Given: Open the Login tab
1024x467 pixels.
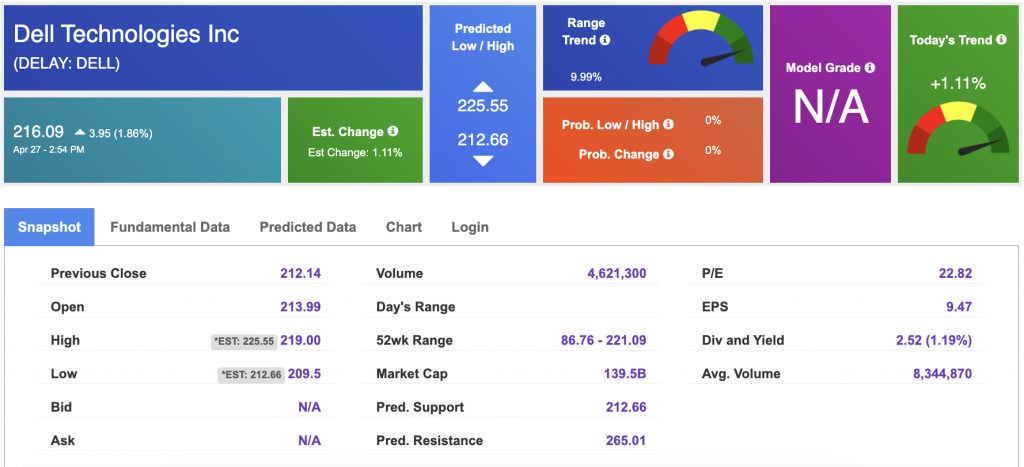Looking at the screenshot, I should [470, 227].
